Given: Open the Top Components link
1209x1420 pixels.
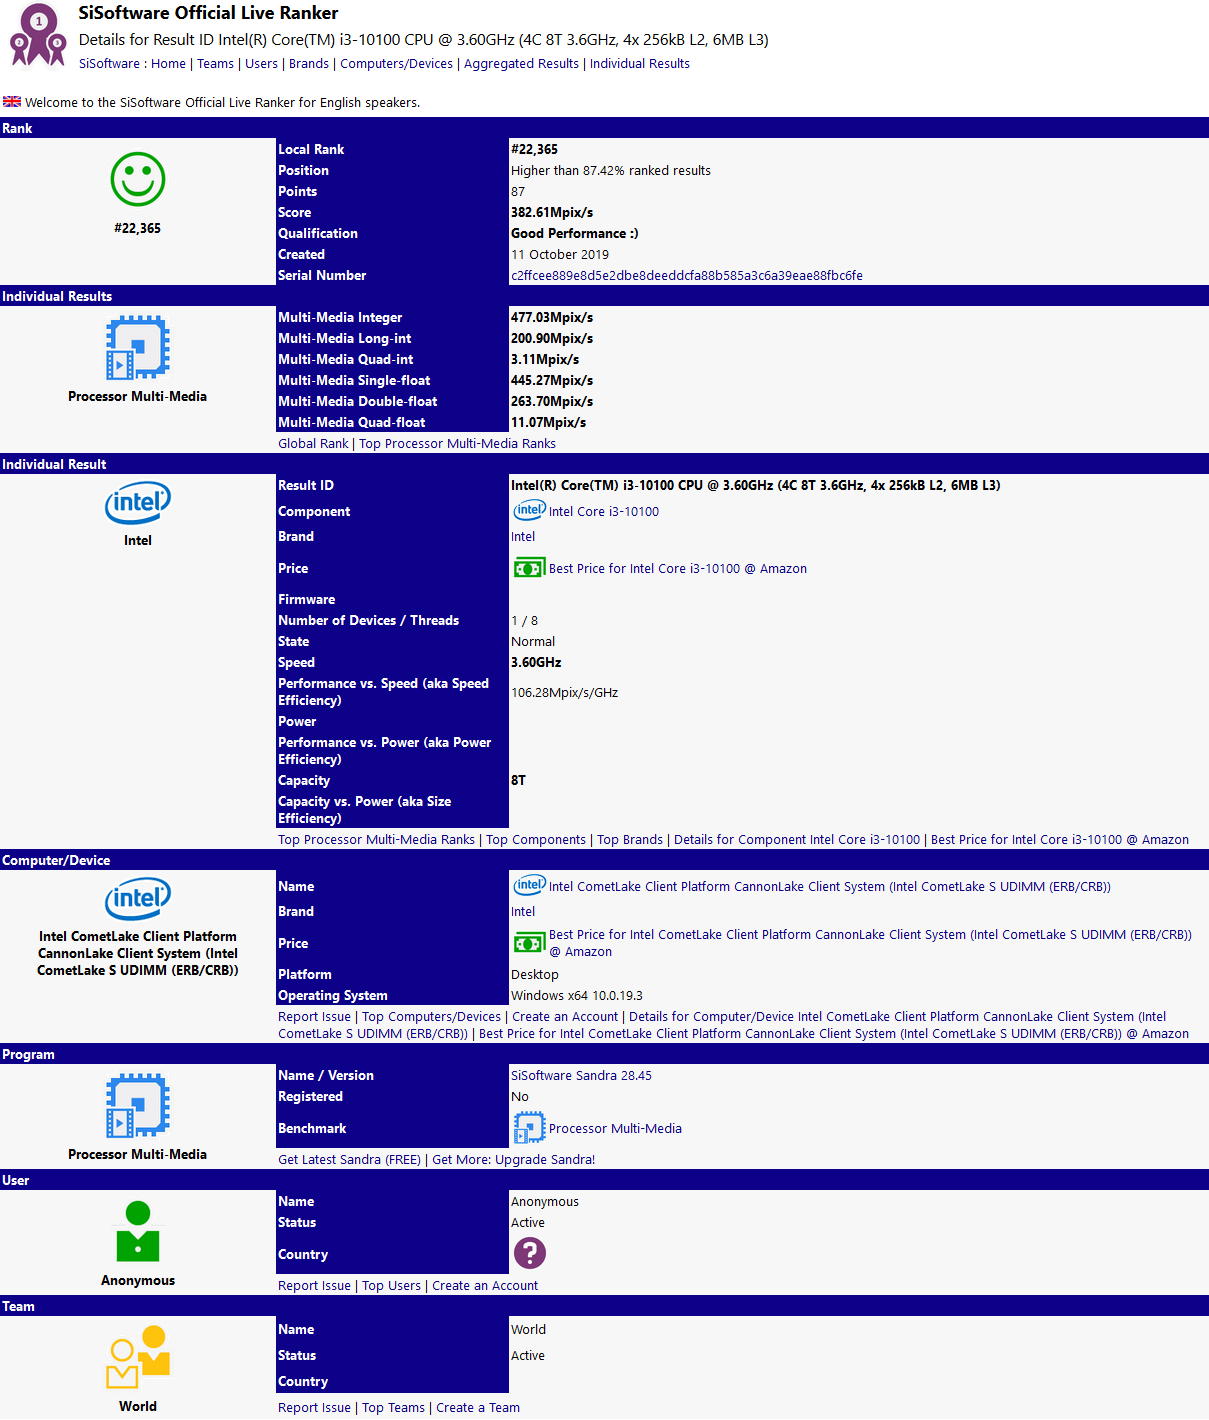Looking at the screenshot, I should click(536, 840).
